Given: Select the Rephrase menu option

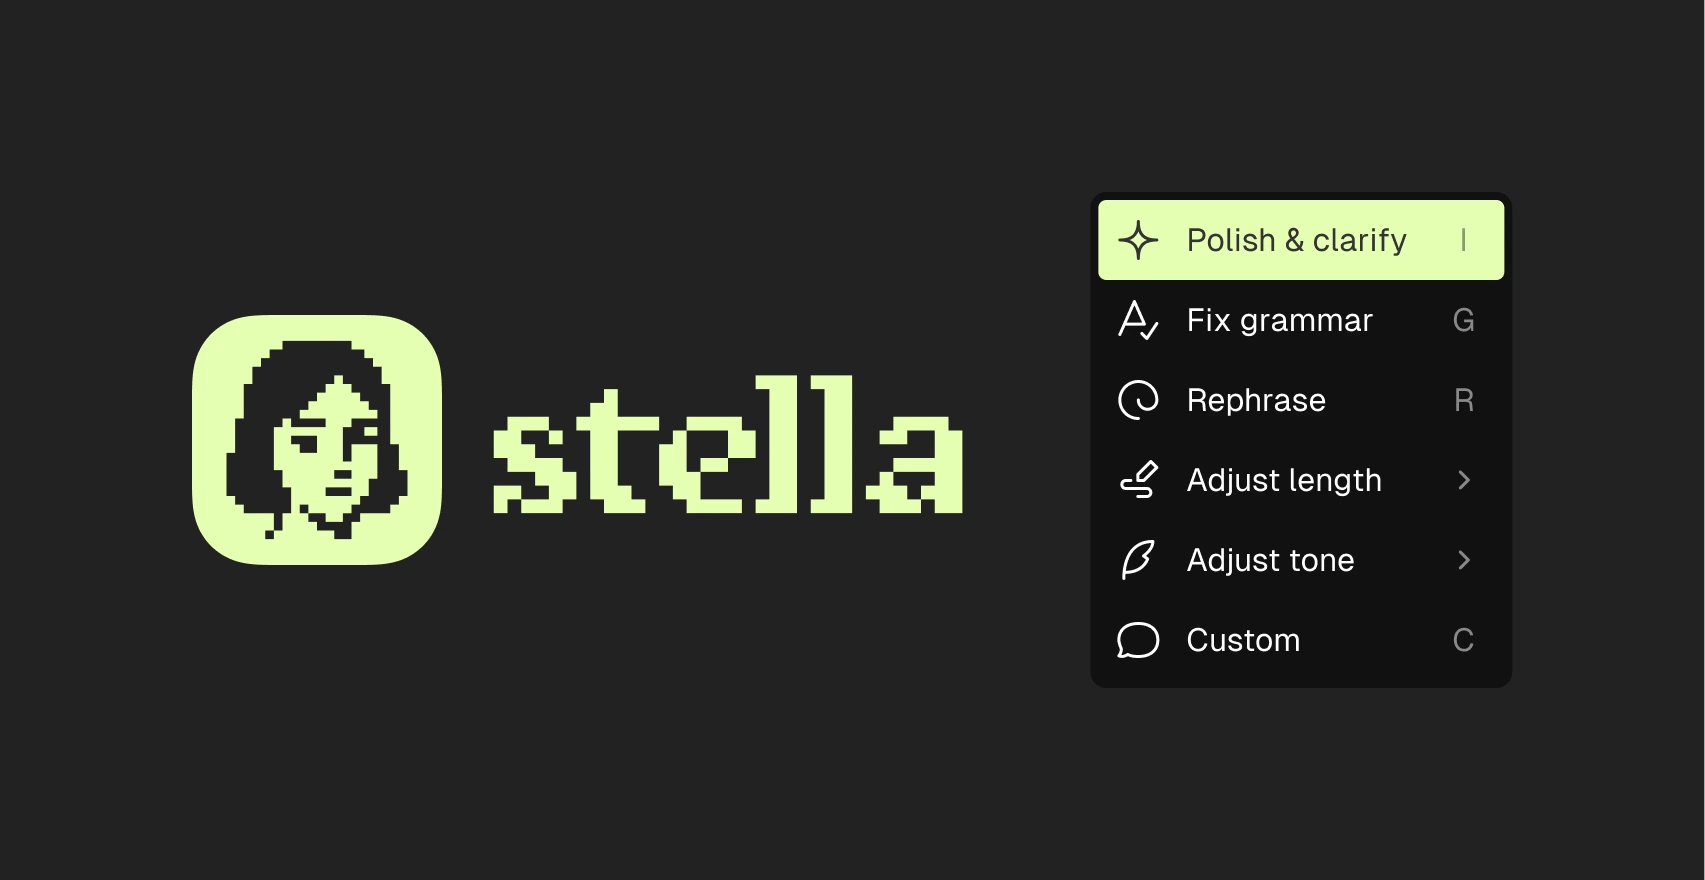Looking at the screenshot, I should pos(1256,400).
